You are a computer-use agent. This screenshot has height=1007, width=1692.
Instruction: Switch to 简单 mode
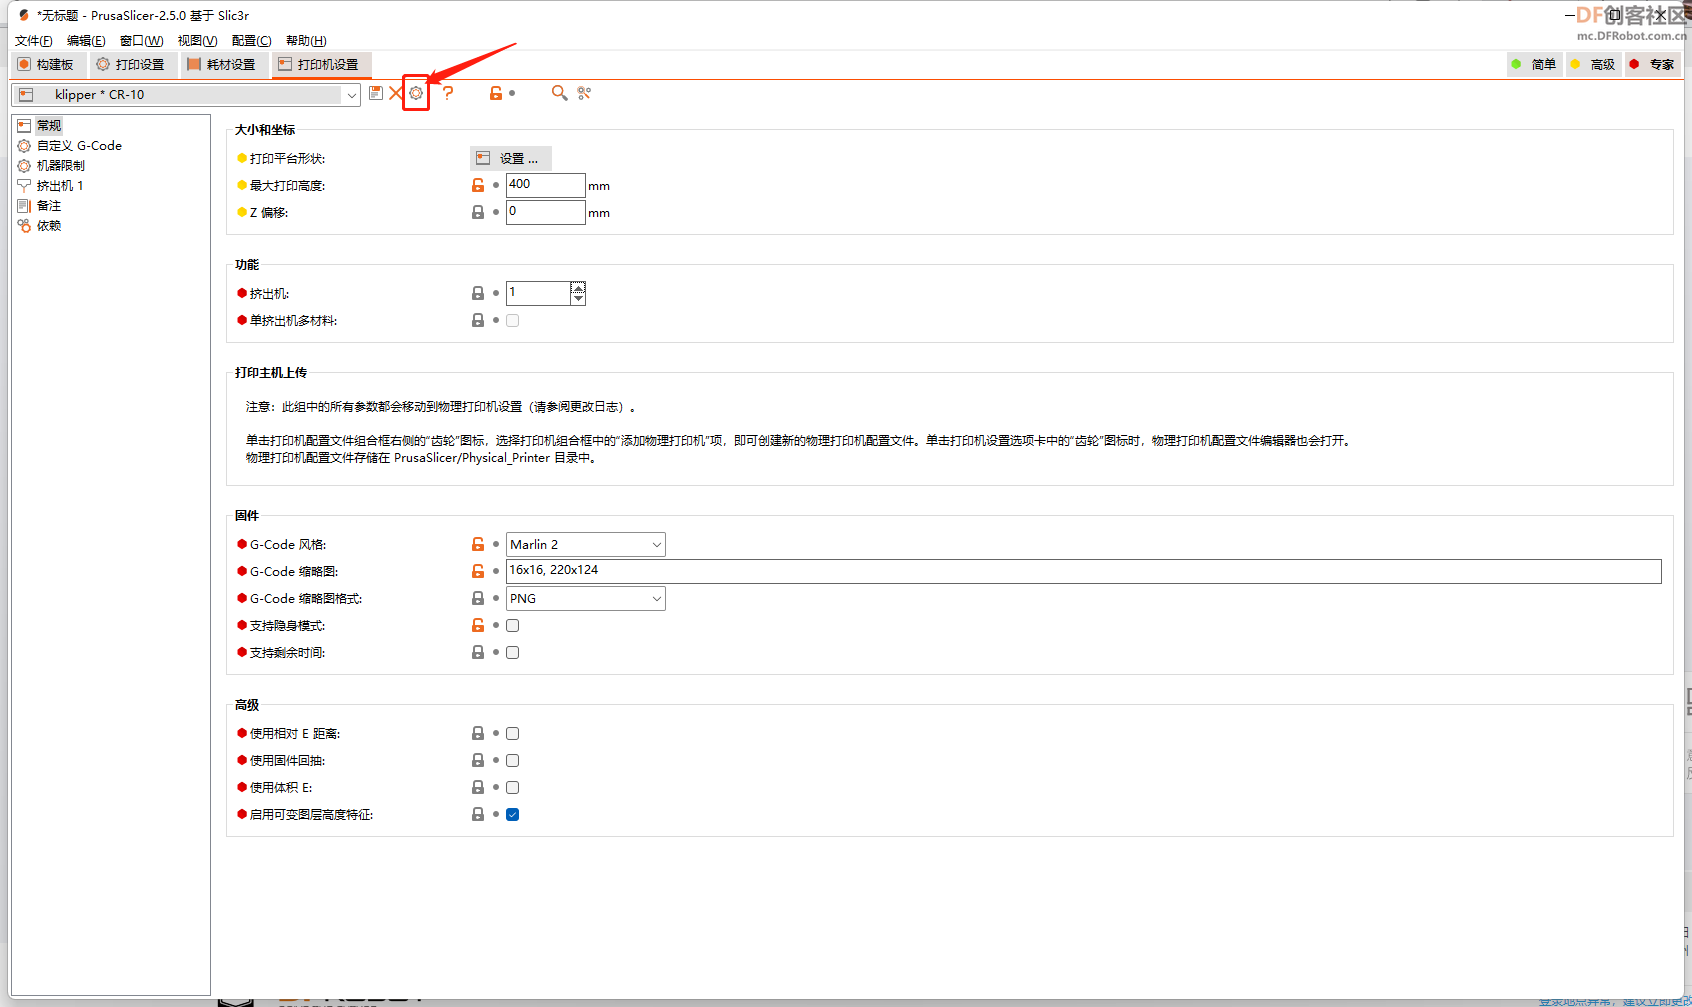[1535, 64]
